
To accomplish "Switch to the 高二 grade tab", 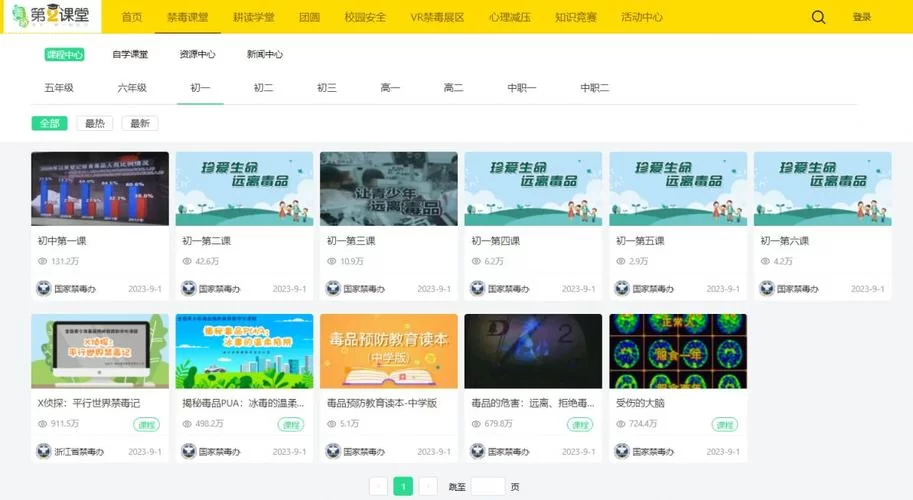I will [454, 88].
